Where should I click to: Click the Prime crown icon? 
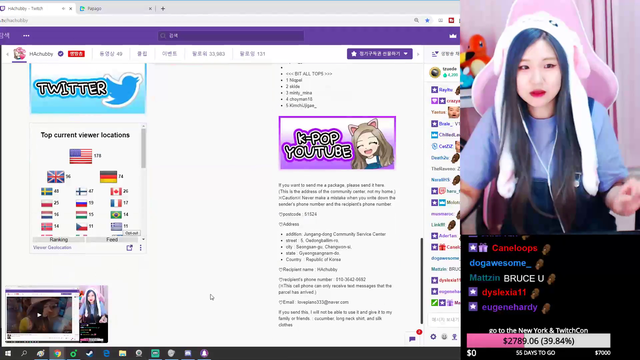pyautogui.click(x=453, y=36)
